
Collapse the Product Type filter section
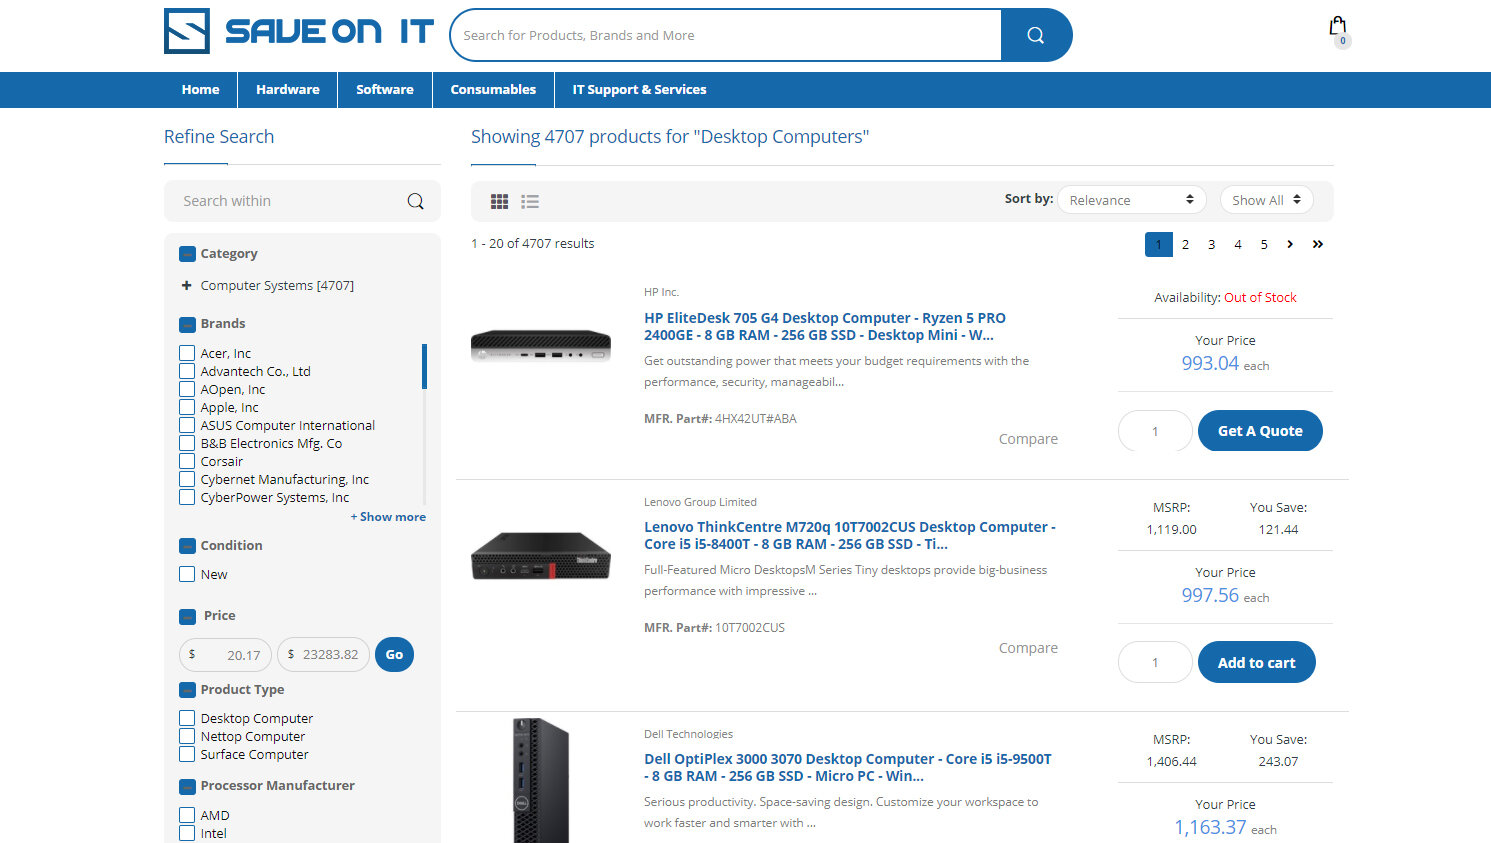tap(187, 690)
